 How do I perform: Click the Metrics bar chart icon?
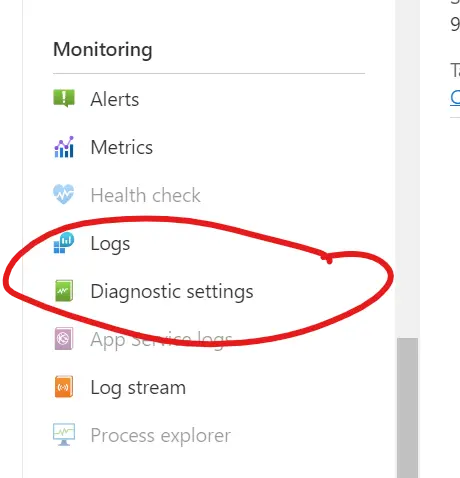(x=64, y=147)
